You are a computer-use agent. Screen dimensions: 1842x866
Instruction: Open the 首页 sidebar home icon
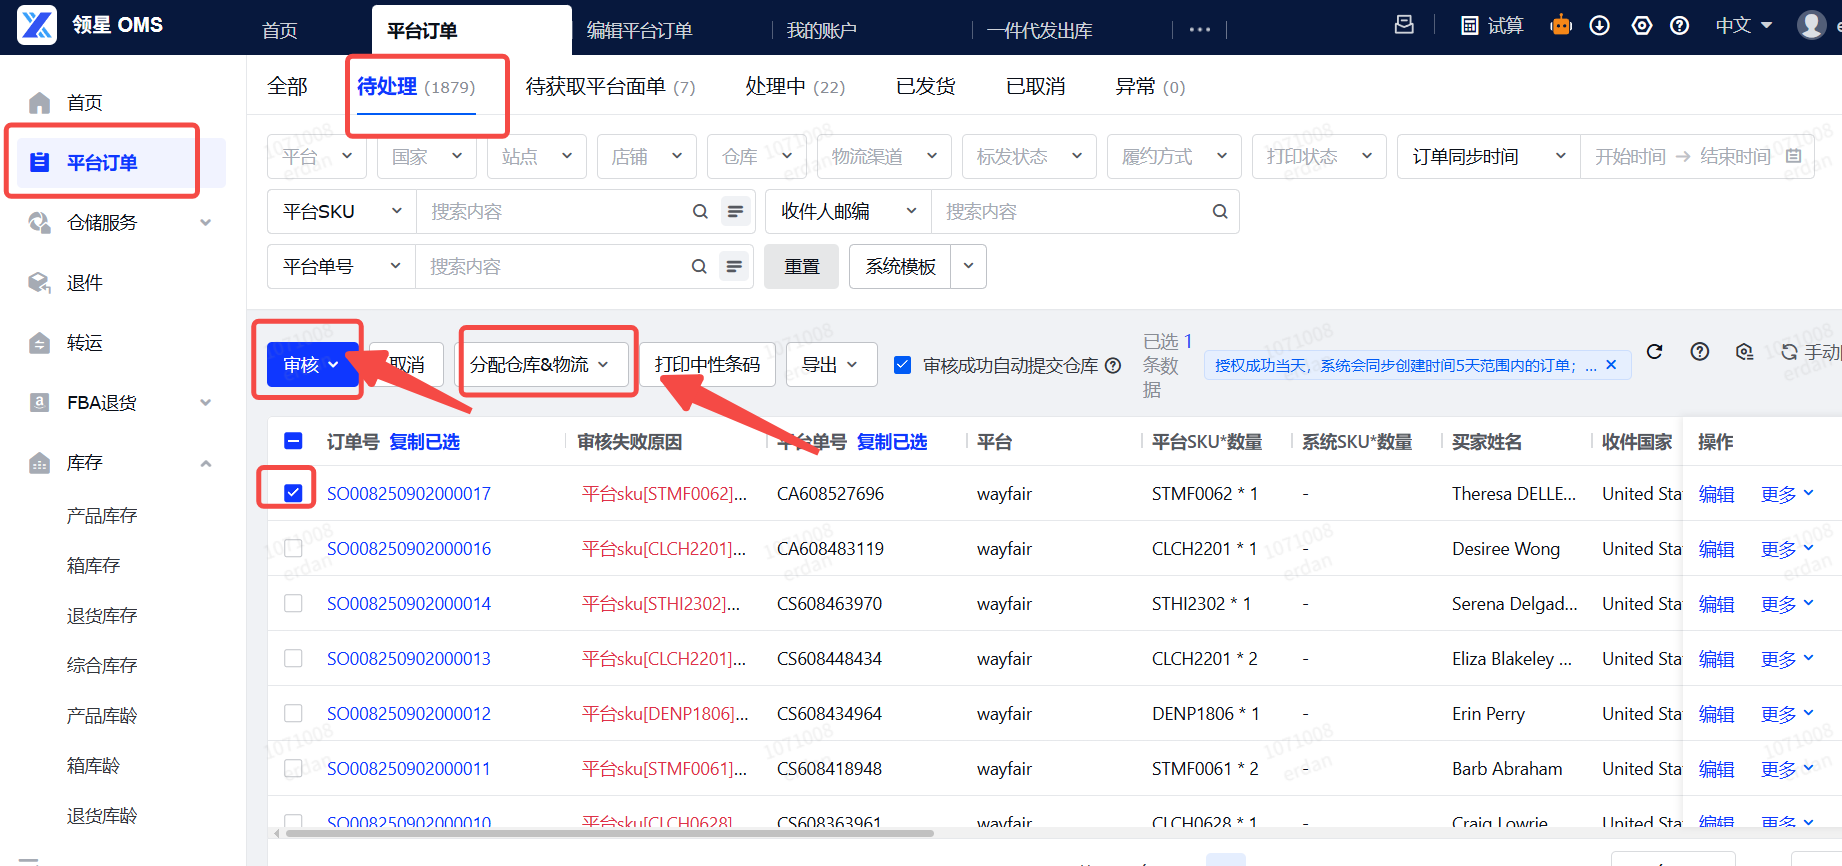pos(40,103)
